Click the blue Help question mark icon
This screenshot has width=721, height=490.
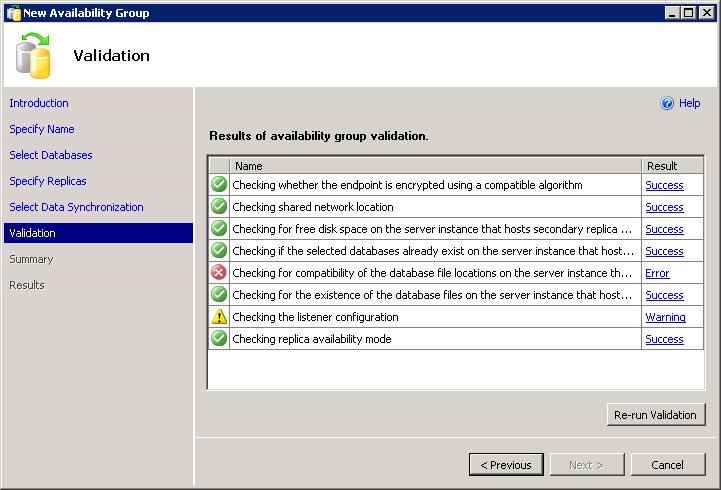(x=667, y=103)
